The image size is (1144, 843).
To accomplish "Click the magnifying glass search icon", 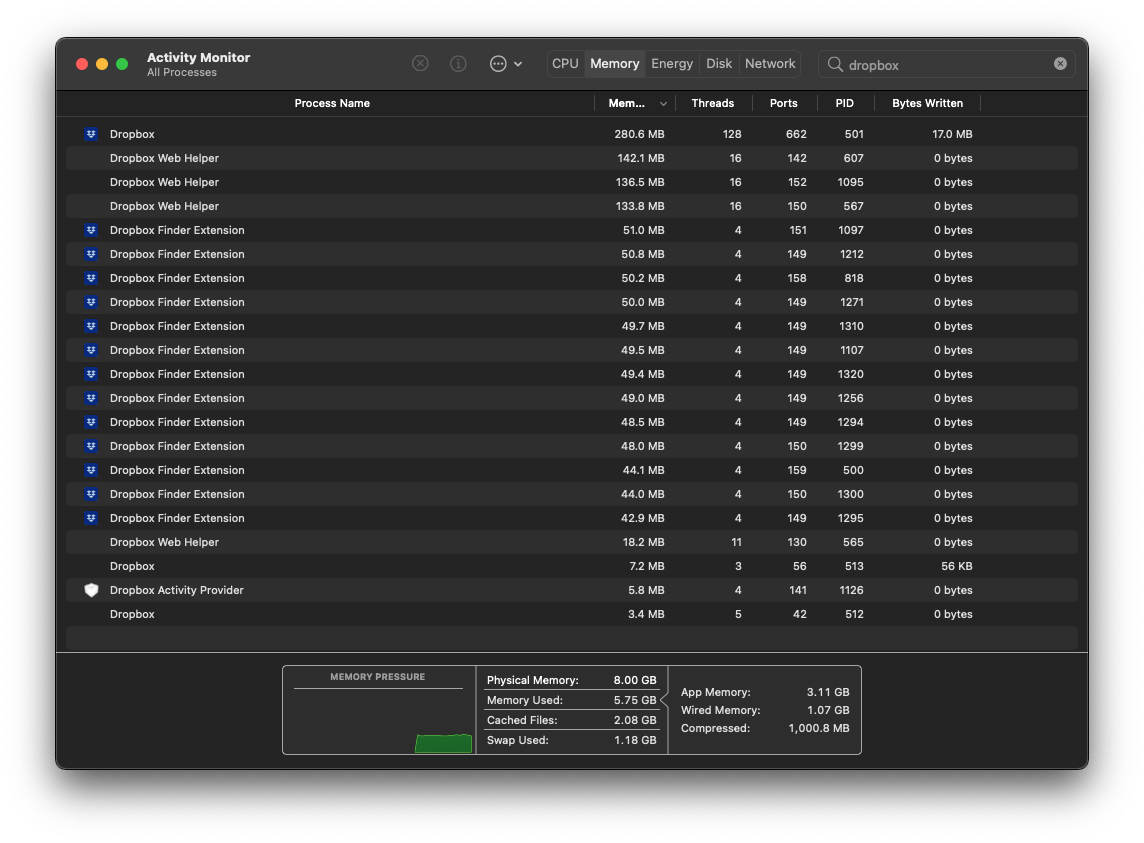I will (835, 64).
